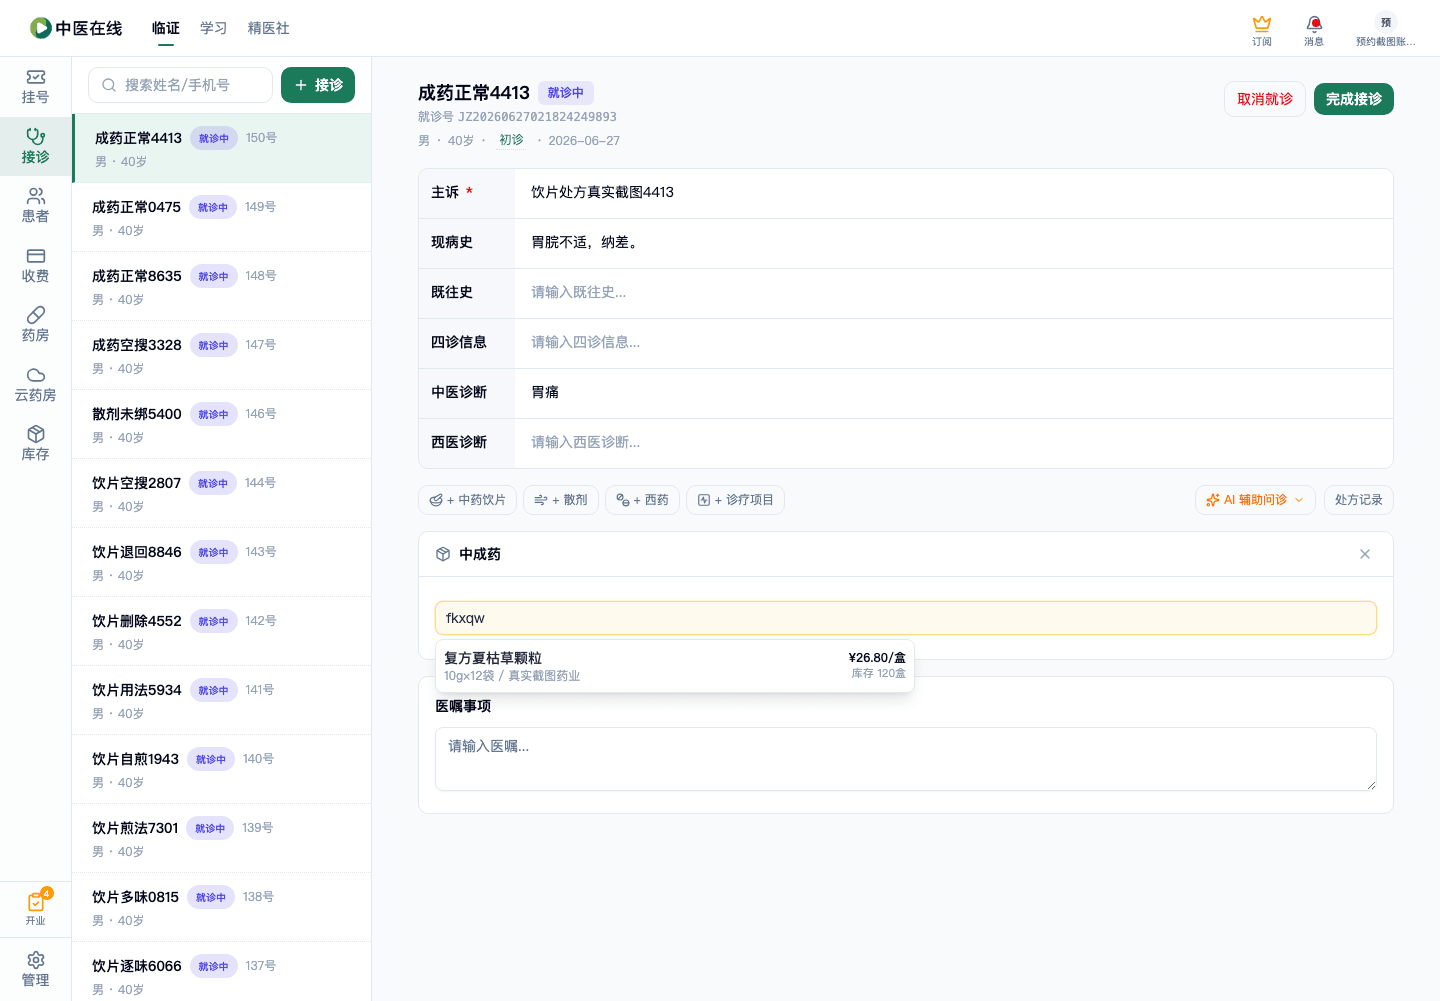Viewport: 1440px width, 1001px height.
Task: Select patient 饮片多味0815
Action: (222, 907)
